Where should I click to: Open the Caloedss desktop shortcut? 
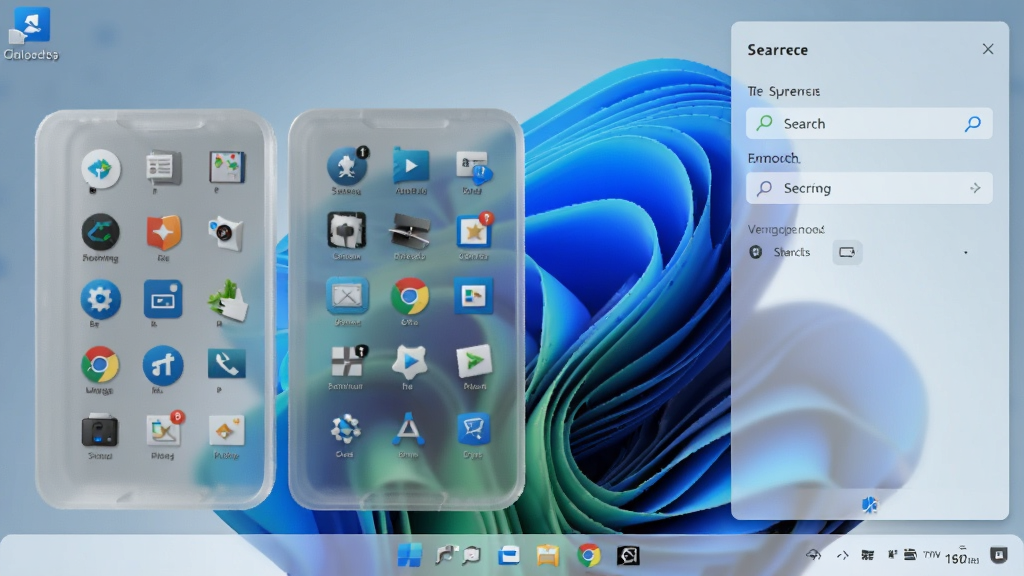(31, 33)
